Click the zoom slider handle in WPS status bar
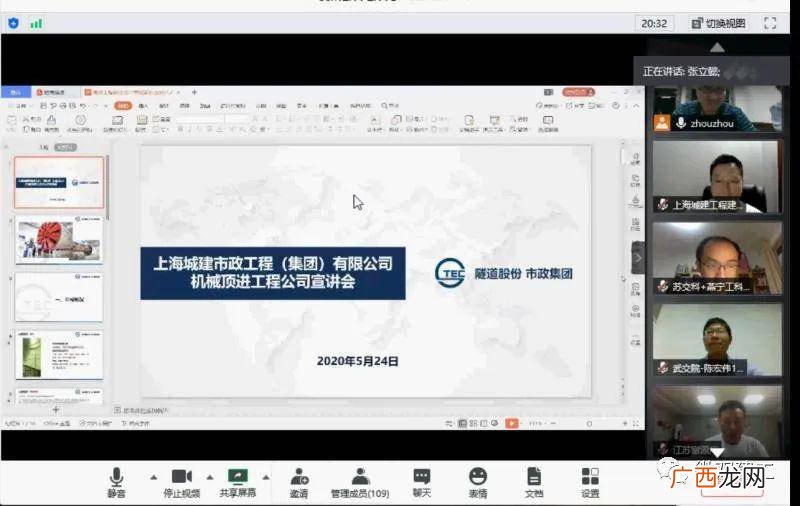 click(589, 423)
